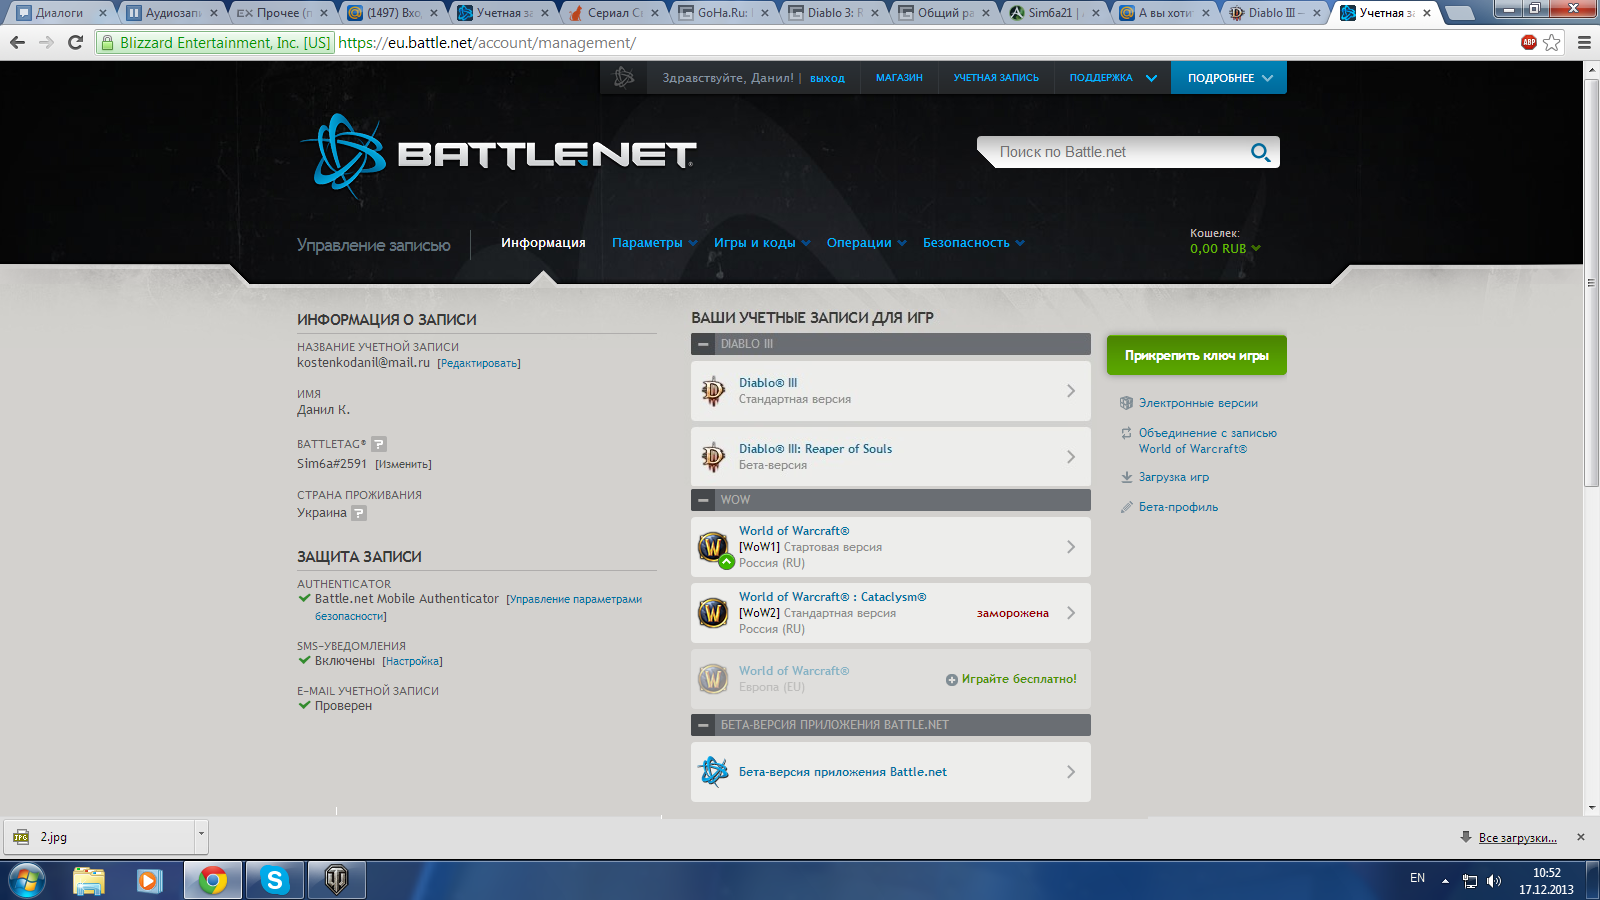Open the Chrome menu button
1600x900 pixels.
click(x=1584, y=42)
